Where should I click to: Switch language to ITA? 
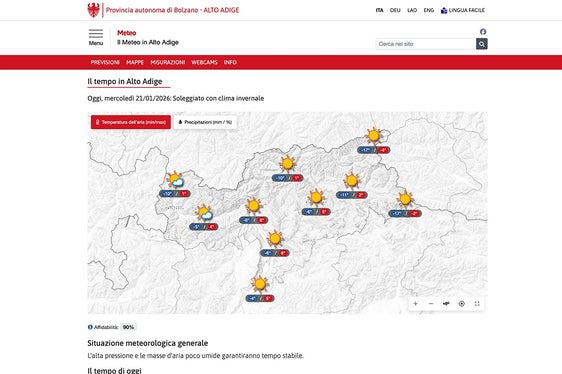(380, 10)
